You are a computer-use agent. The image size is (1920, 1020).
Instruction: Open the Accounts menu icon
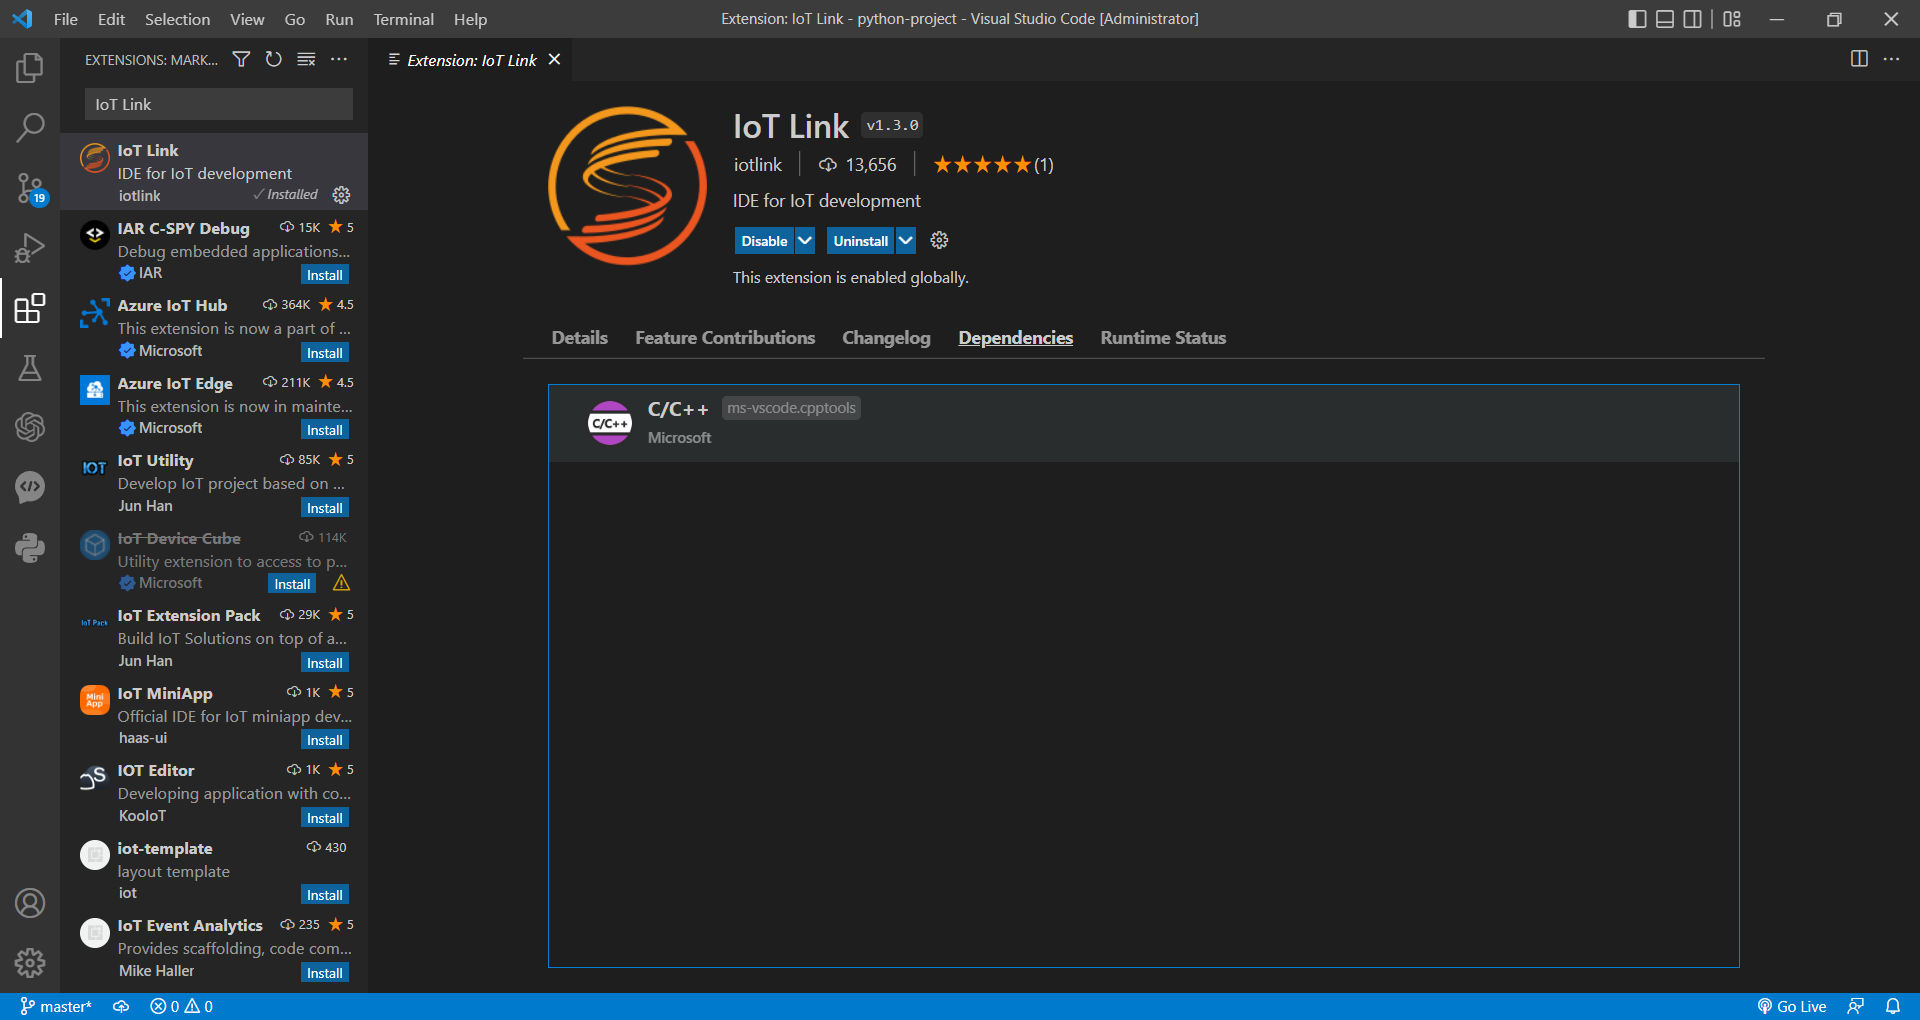[x=30, y=903]
